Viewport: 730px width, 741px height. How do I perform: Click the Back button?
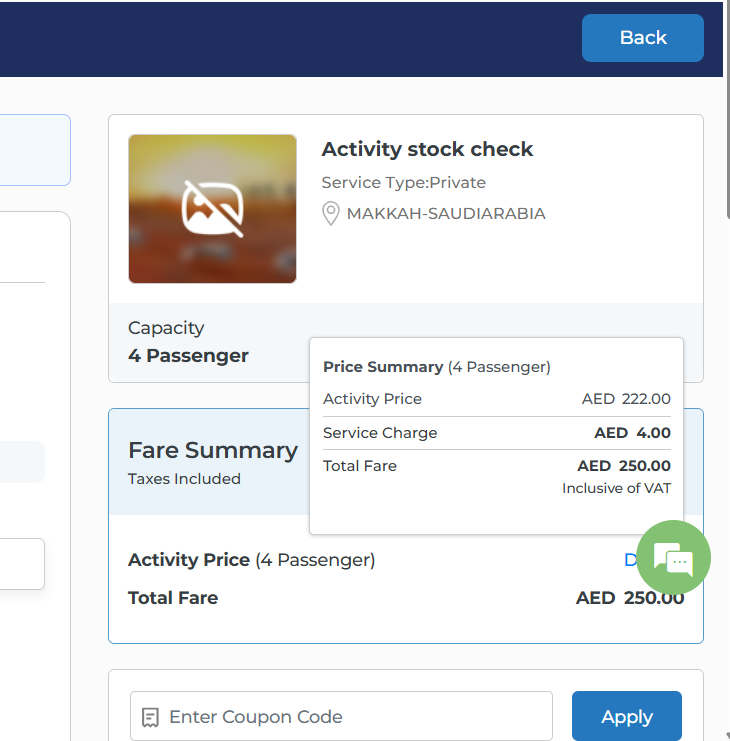point(642,38)
